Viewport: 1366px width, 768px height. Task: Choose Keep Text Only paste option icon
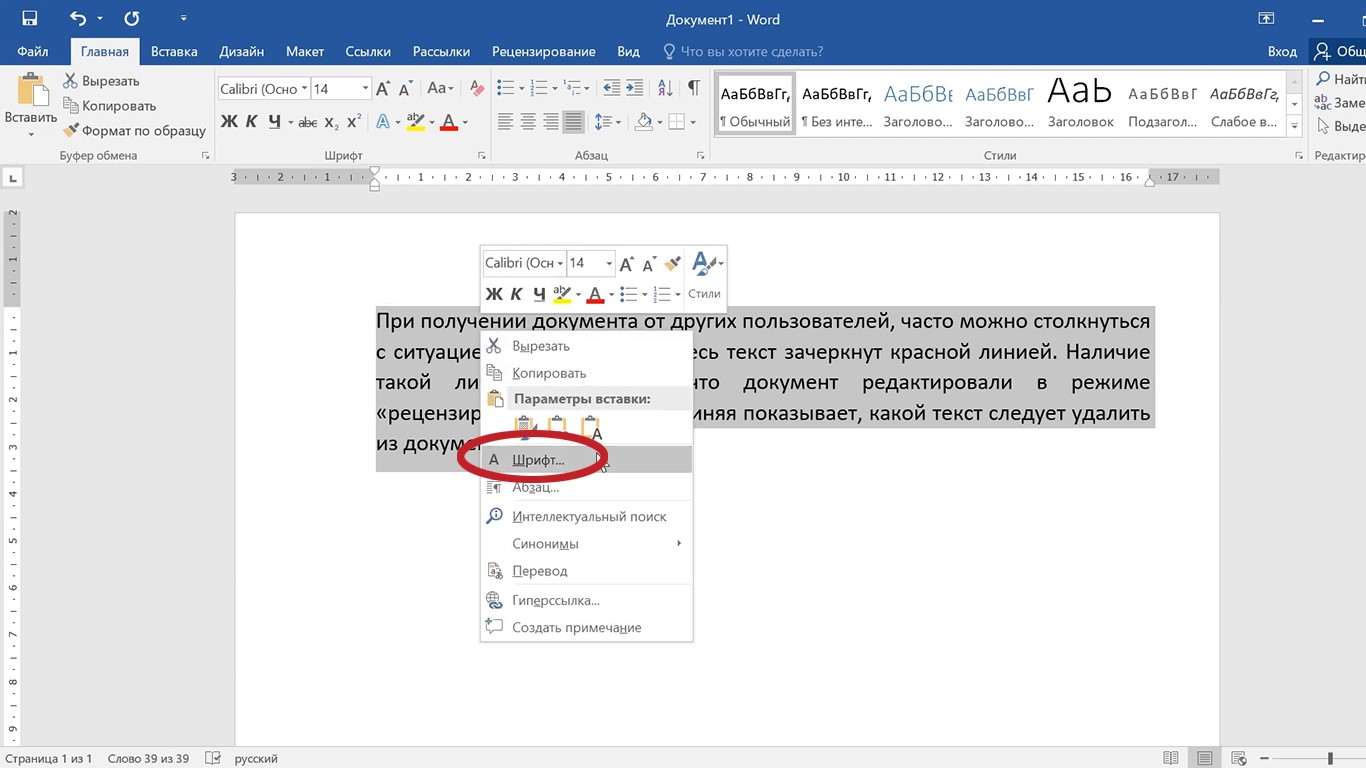click(x=591, y=430)
